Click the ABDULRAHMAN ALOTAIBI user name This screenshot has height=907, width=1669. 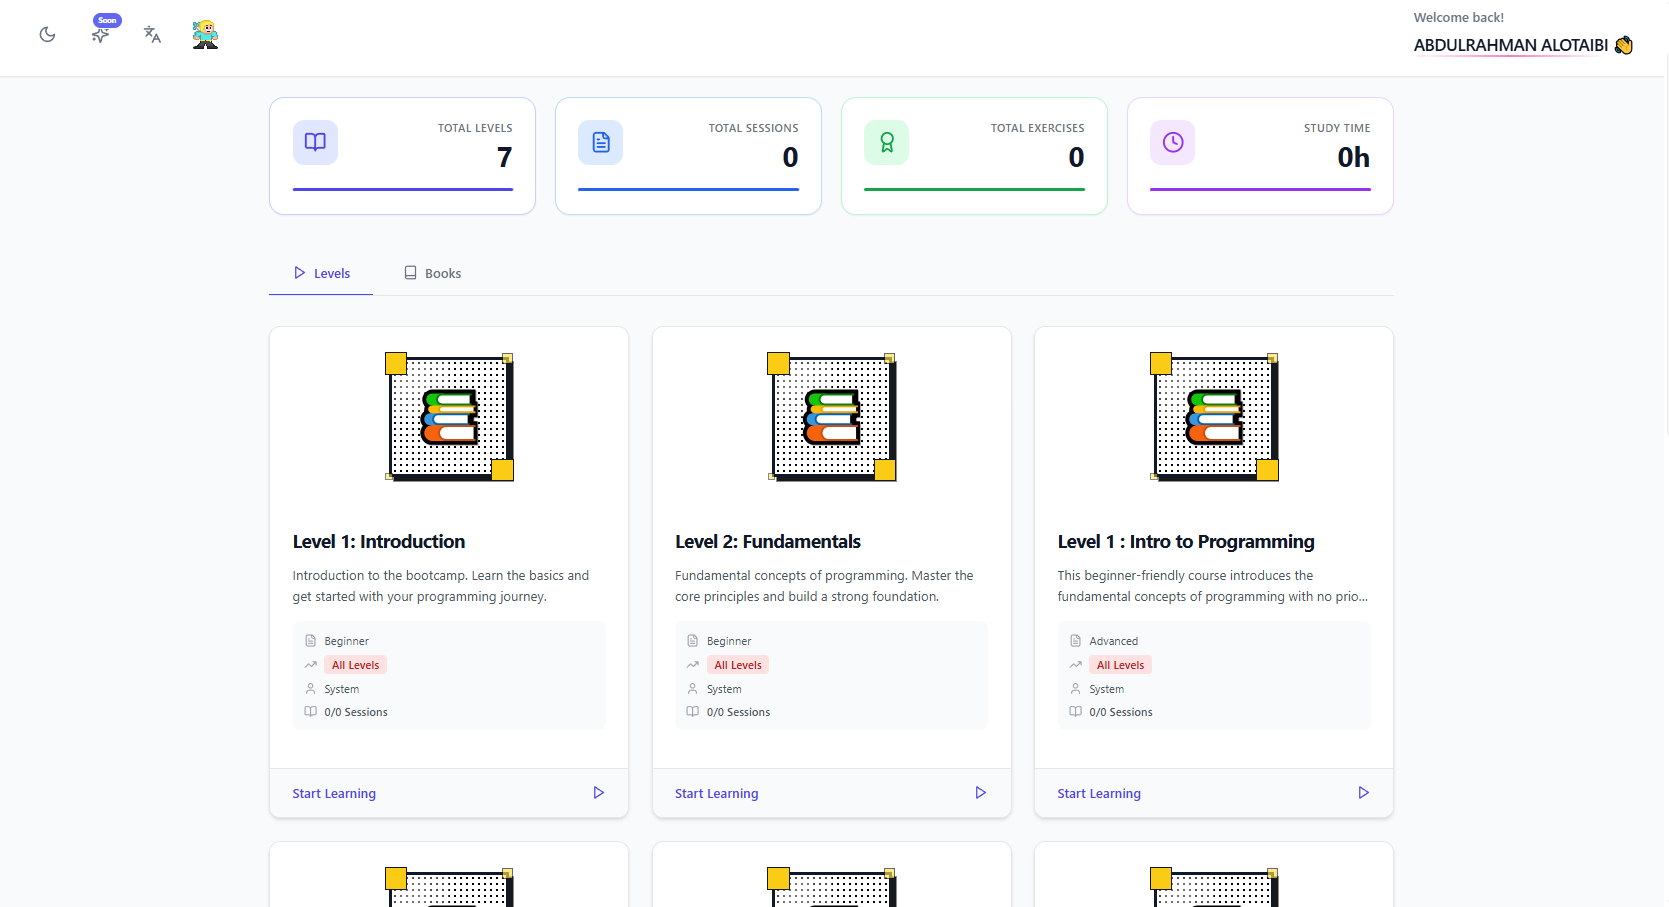1510,45
